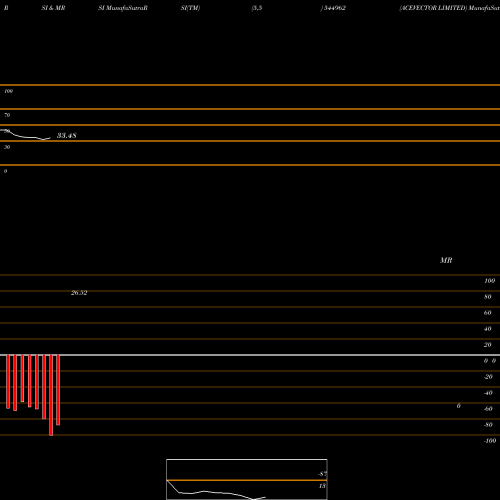The image size is (500, 500).
Task: Click the 30 level label on RSI axis
Action: point(7,147)
